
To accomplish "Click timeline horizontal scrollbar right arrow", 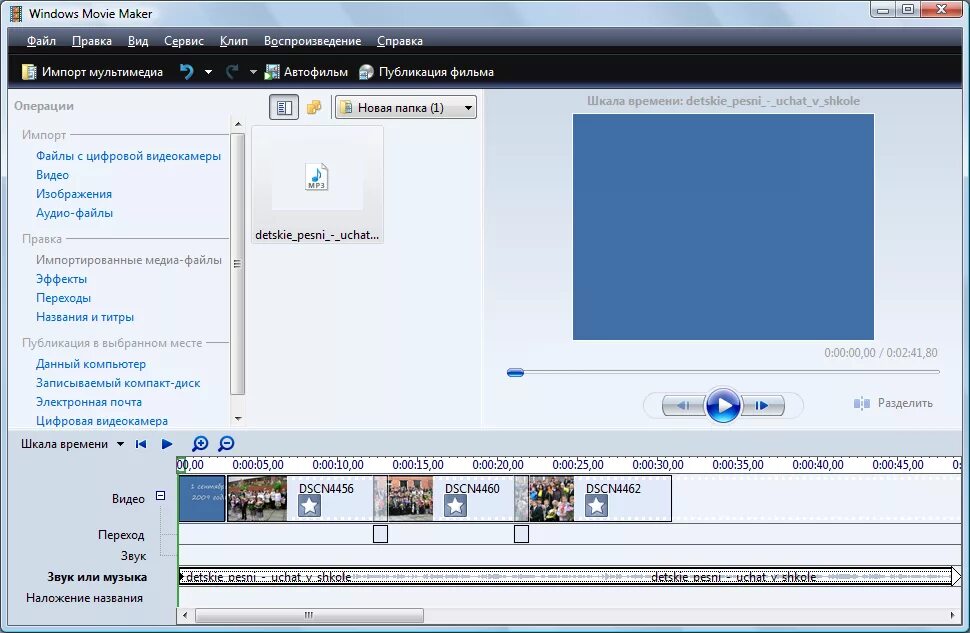I will click(x=953, y=616).
